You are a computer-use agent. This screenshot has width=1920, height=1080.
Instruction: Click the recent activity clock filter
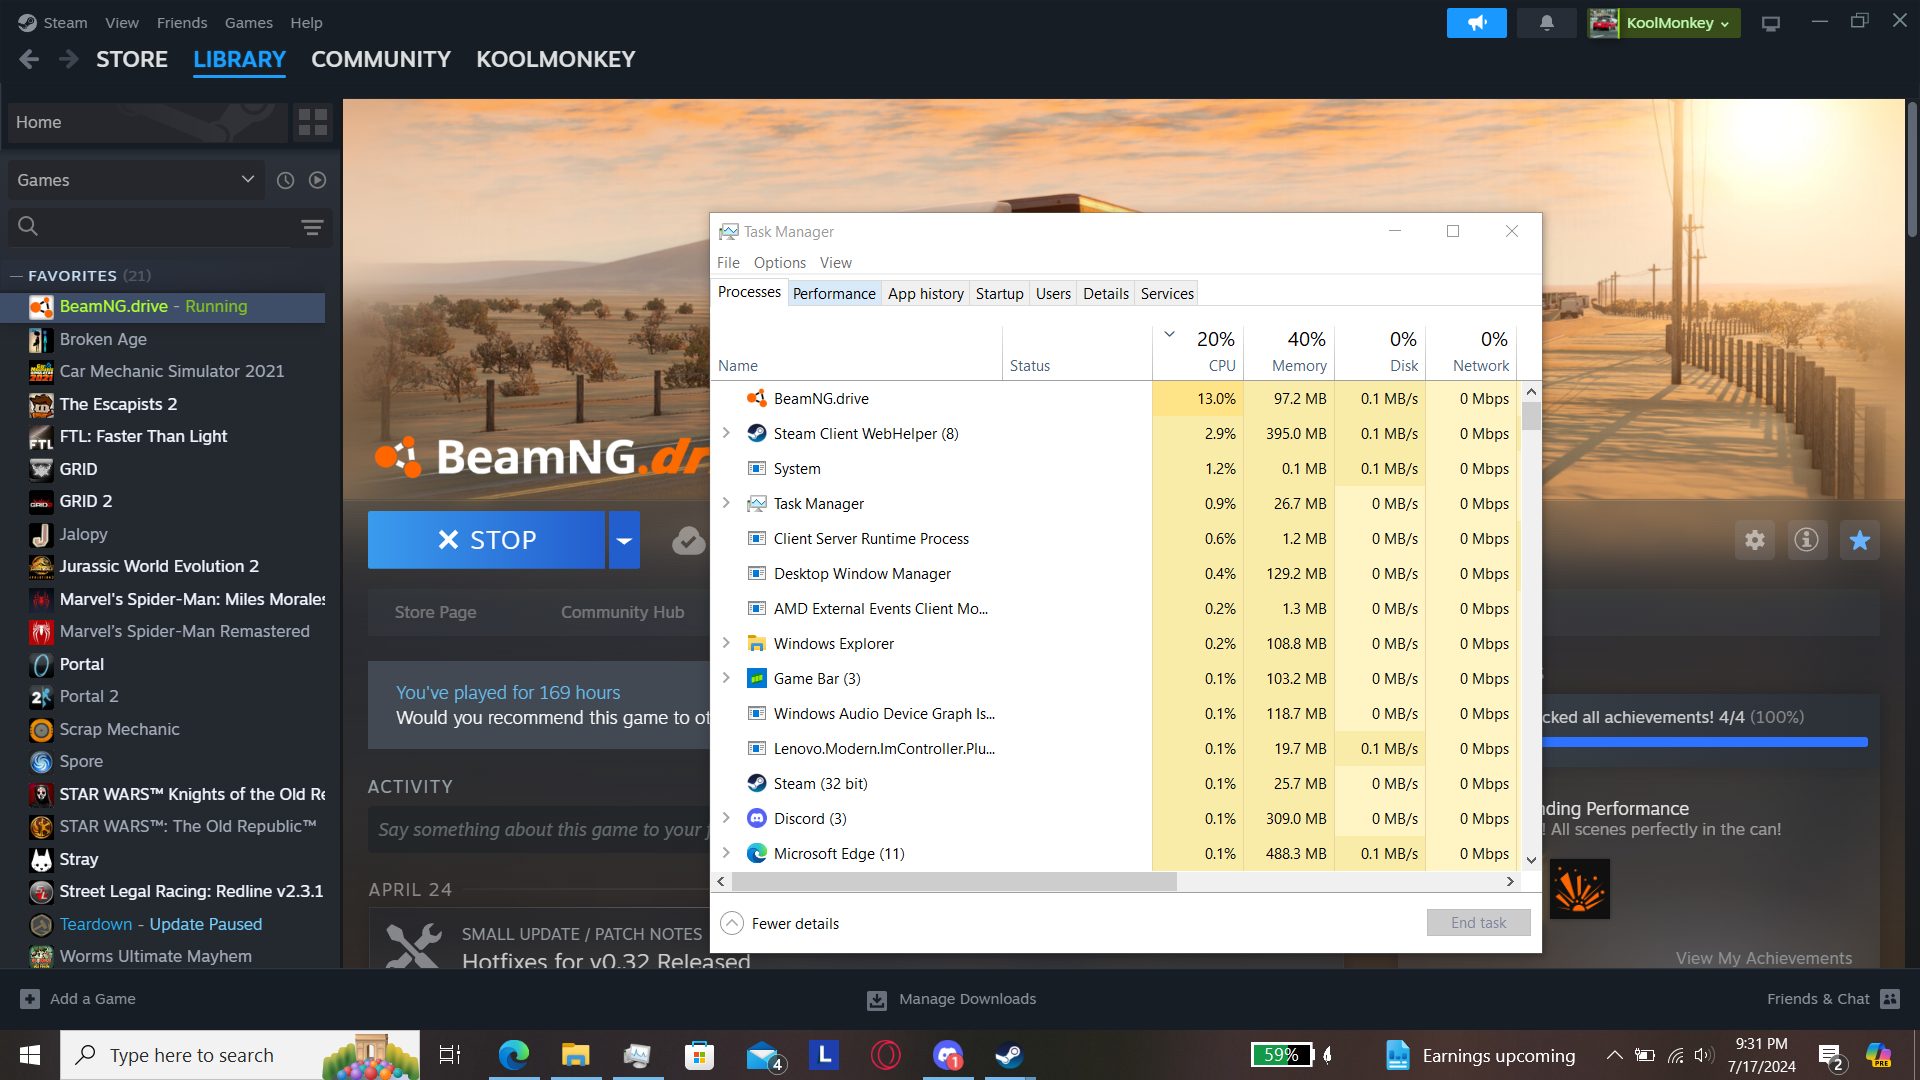point(285,180)
